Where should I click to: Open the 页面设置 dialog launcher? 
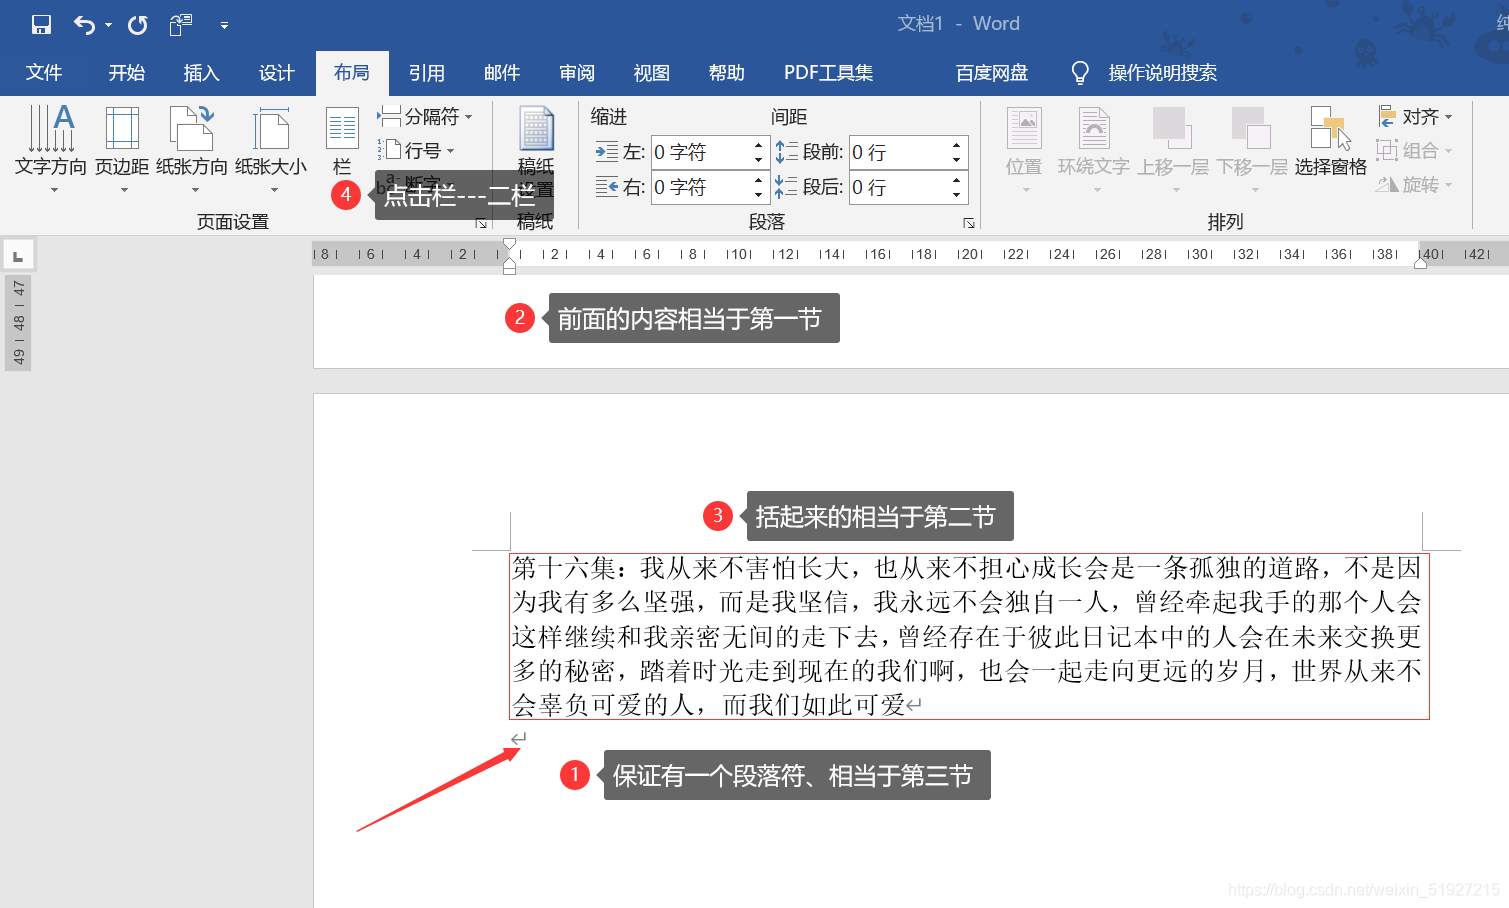(x=481, y=223)
